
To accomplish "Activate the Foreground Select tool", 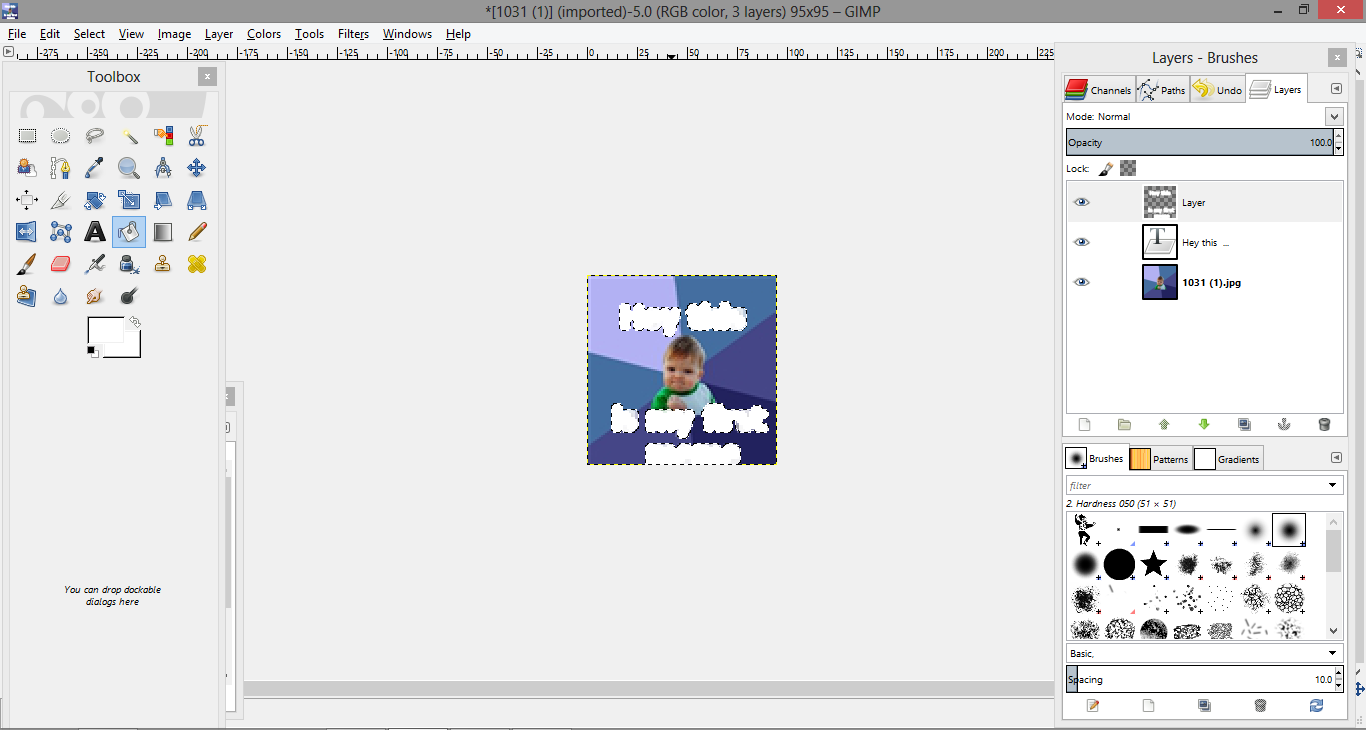I will pyautogui.click(x=27, y=168).
